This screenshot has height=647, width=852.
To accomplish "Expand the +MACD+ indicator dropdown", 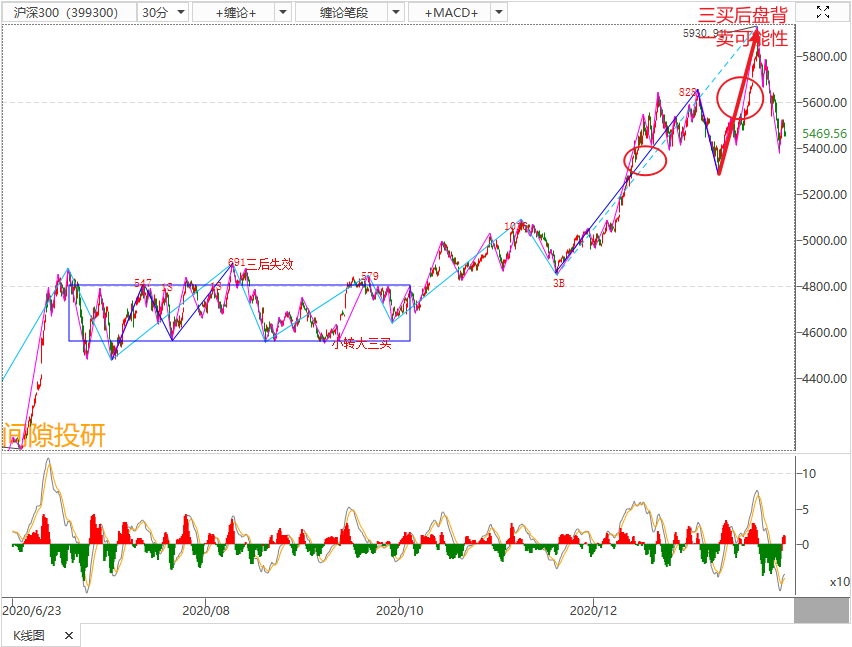I will point(497,13).
